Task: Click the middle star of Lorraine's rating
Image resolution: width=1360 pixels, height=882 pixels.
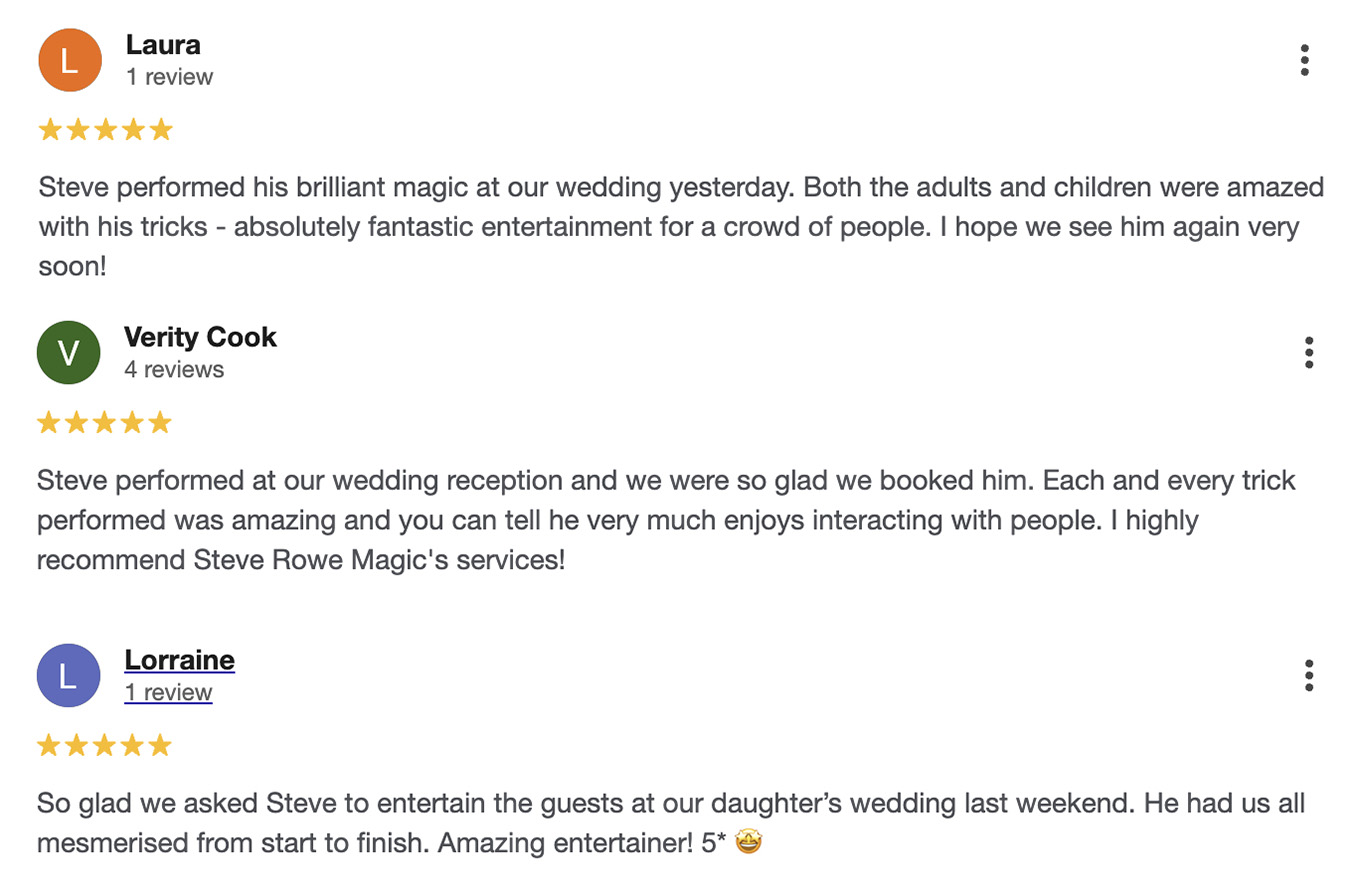Action: coord(104,744)
